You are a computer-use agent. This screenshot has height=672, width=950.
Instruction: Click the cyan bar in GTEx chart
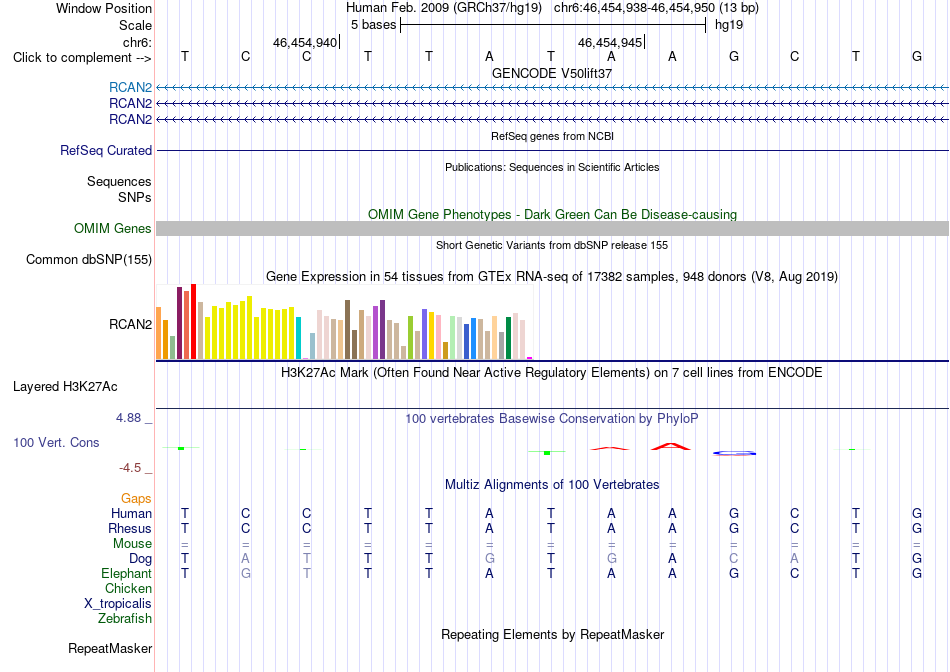298,338
